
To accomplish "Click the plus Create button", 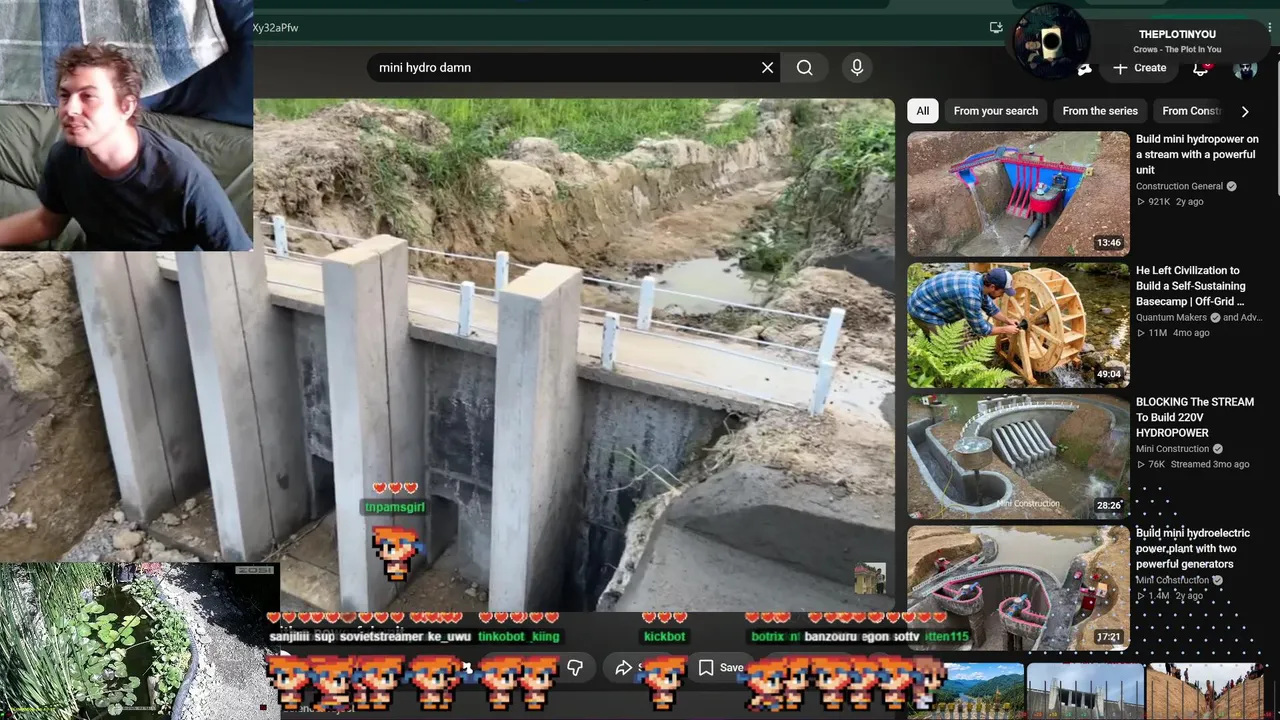I will pos(1139,68).
